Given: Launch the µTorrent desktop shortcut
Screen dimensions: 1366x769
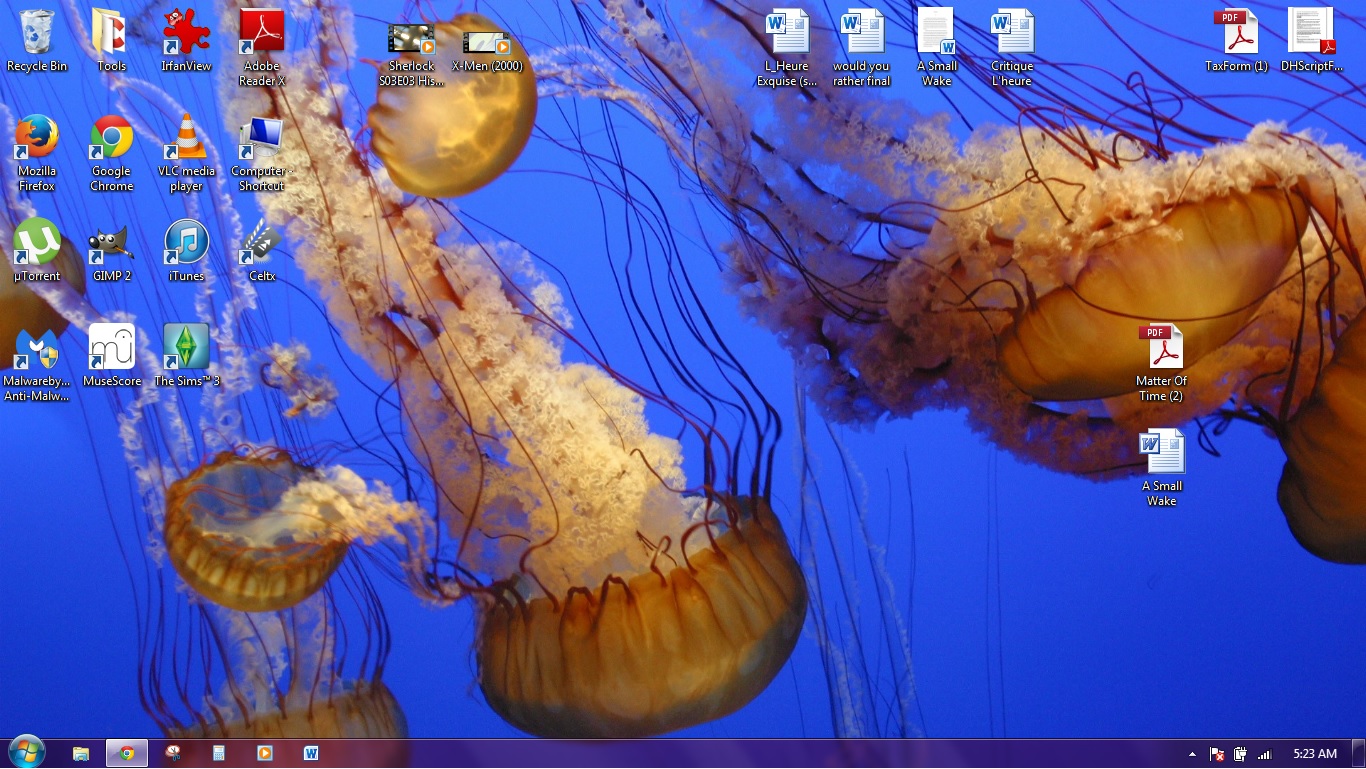Looking at the screenshot, I should [x=37, y=251].
